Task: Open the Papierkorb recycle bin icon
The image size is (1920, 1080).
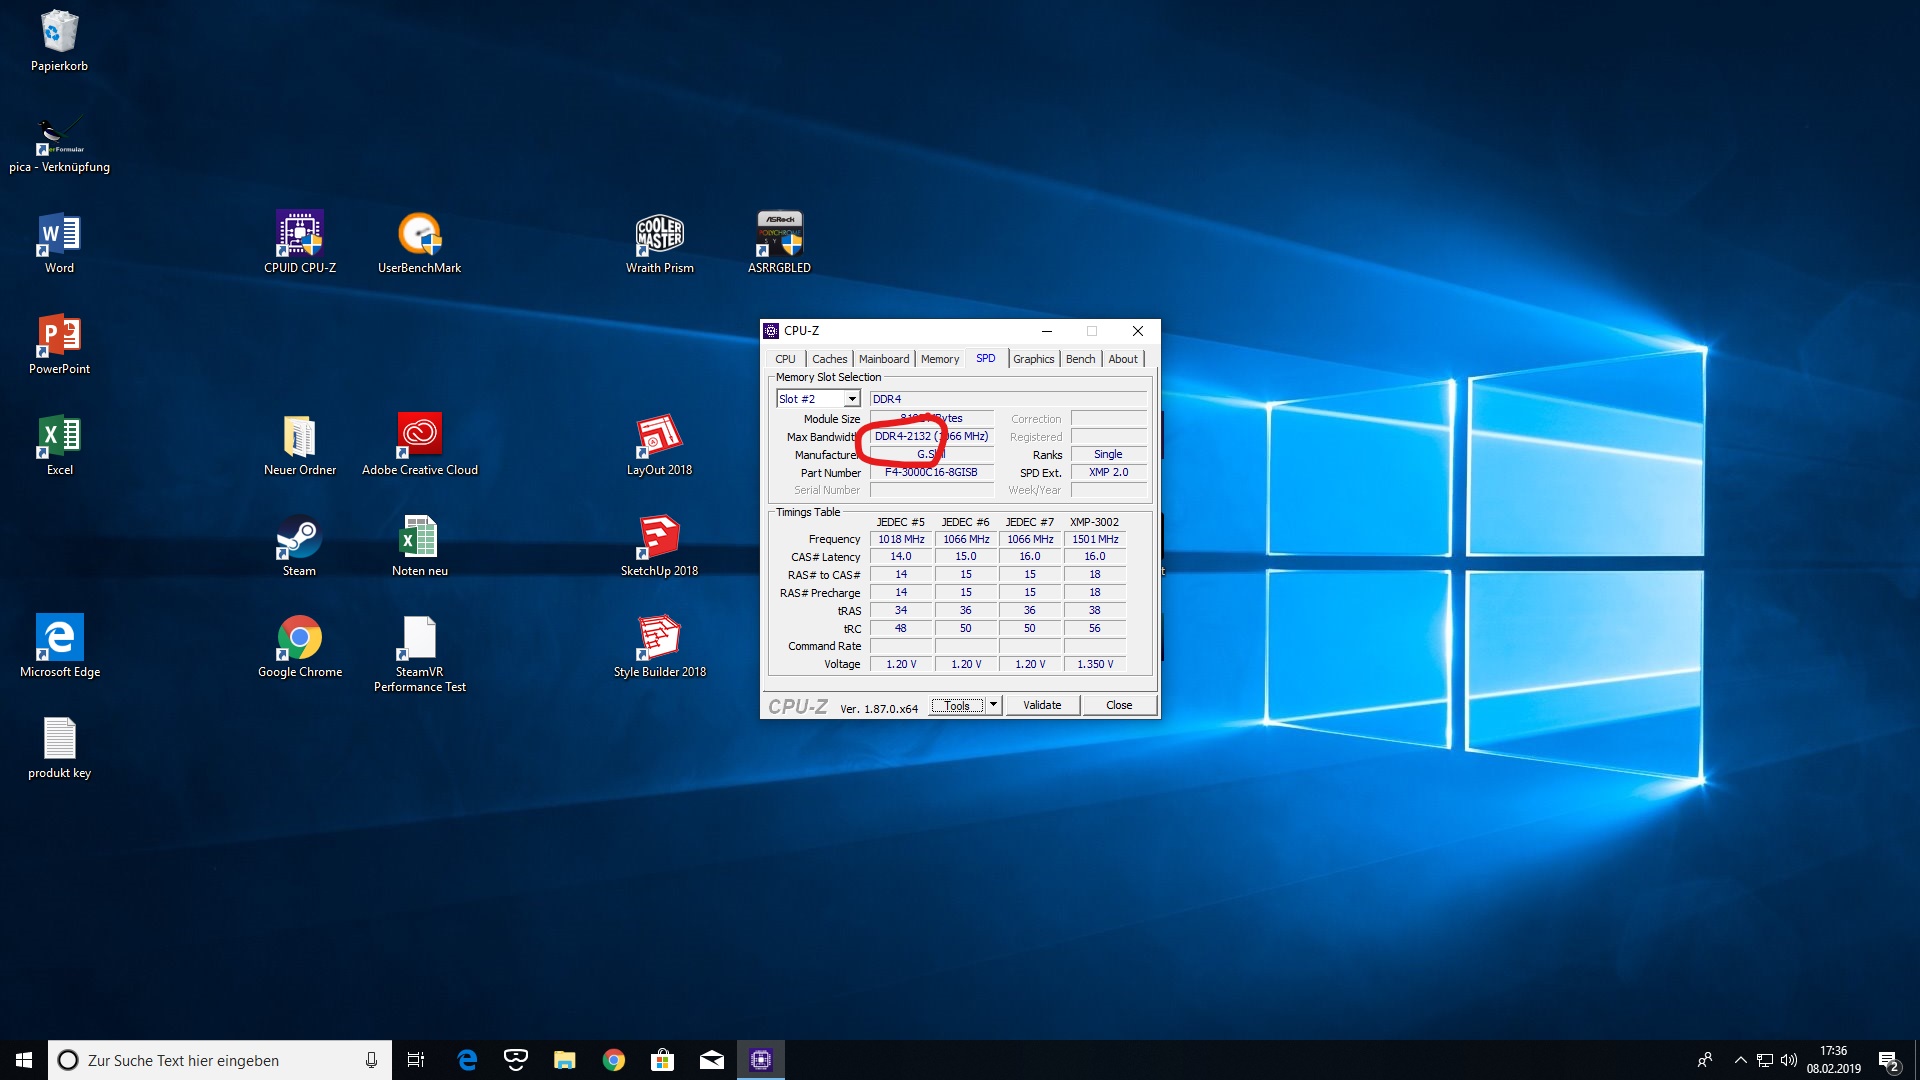Action: 59,41
